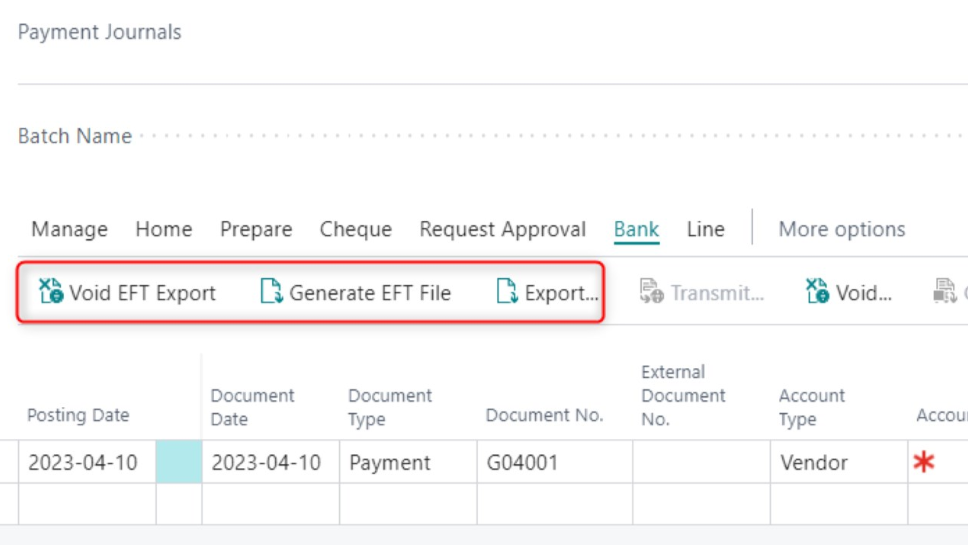Click the Void... action label

point(864,293)
